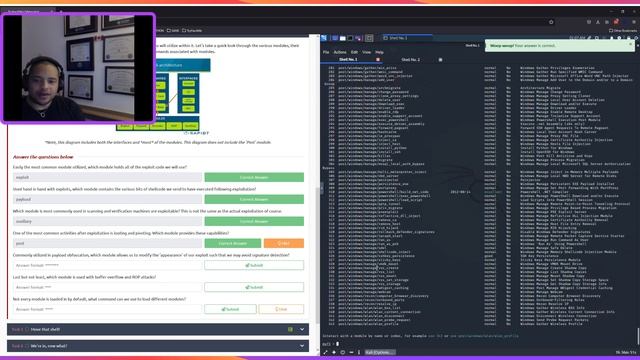The width and height of the screenshot is (640, 360).
Task: Click the webcam streamer overlay
Action: click(x=78, y=68)
